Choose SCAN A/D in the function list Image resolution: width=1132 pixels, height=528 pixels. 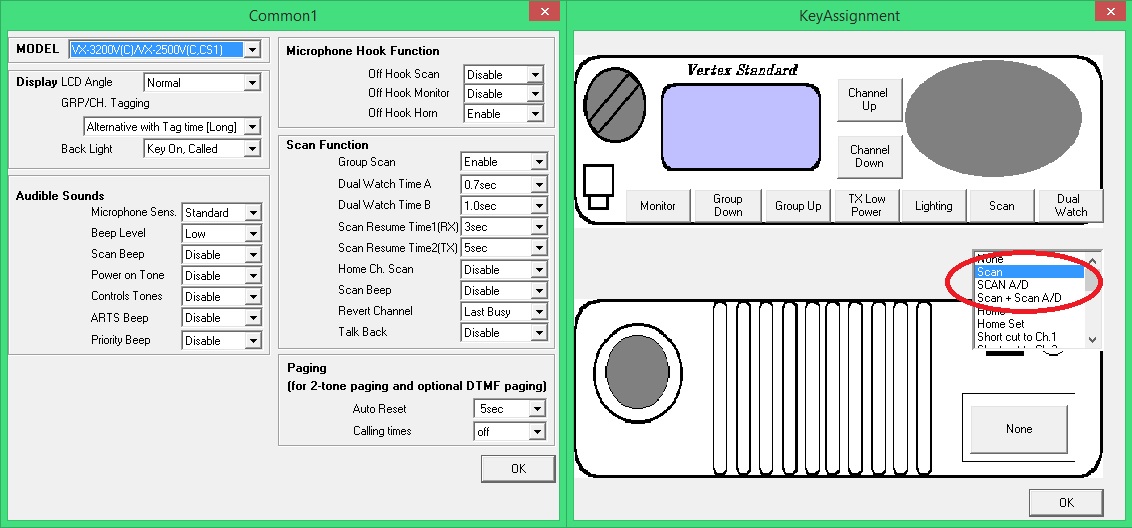pos(1029,285)
